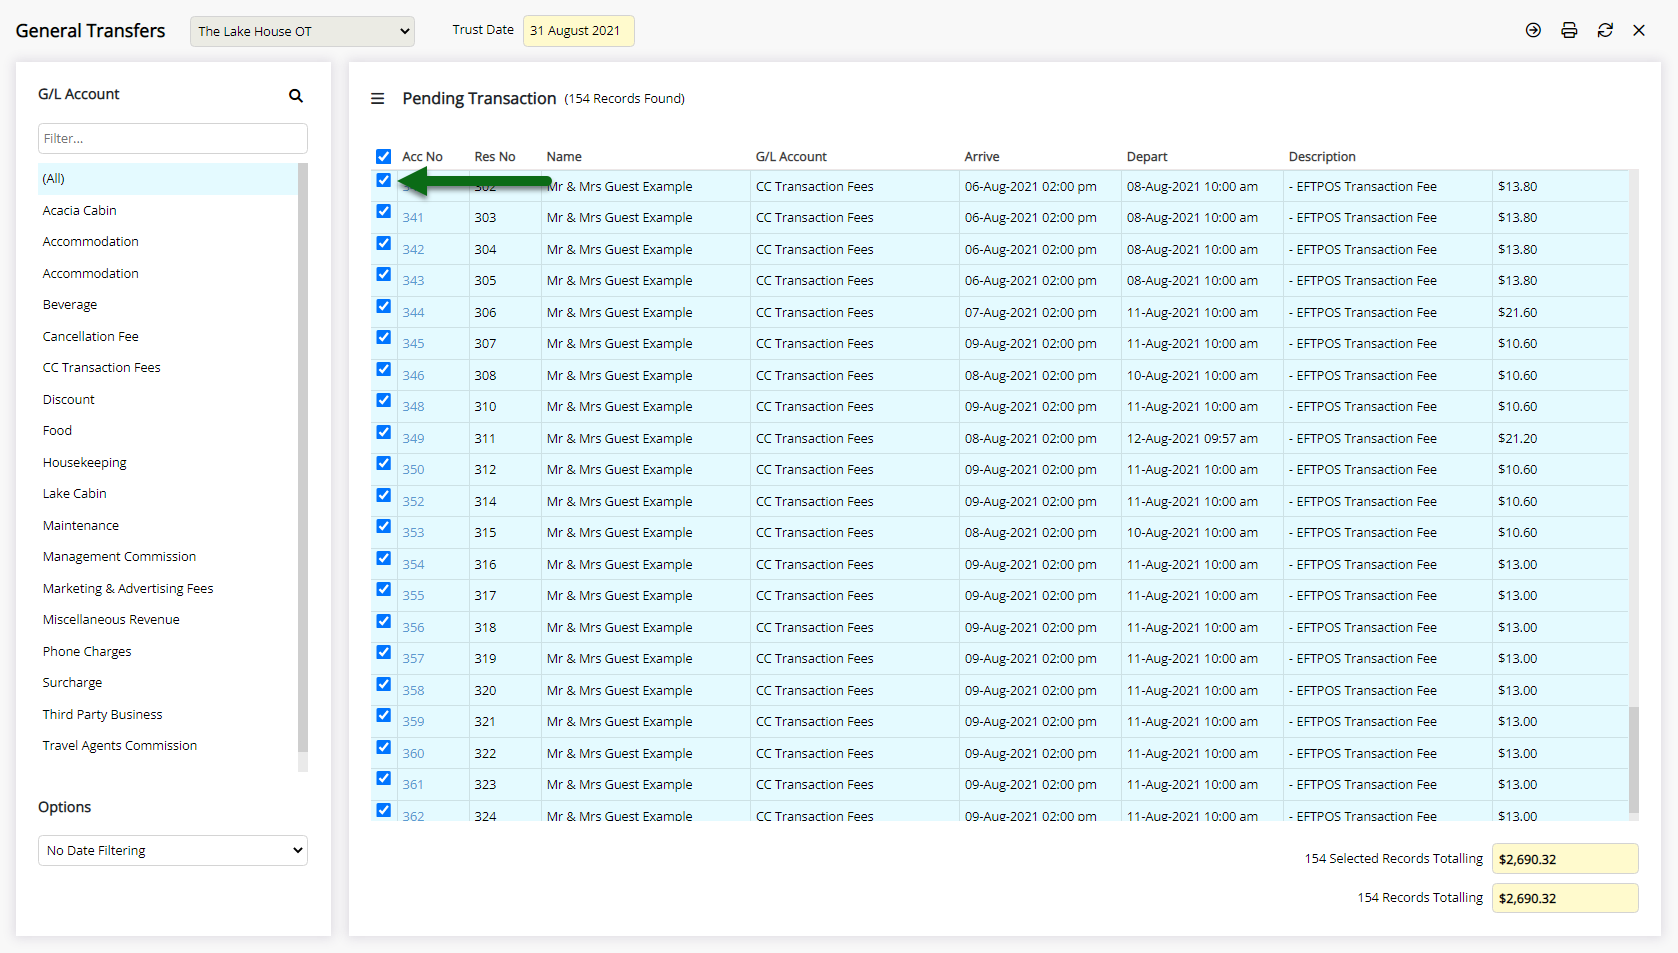Click the Trust Date field
This screenshot has width=1678, height=953.
tap(579, 31)
